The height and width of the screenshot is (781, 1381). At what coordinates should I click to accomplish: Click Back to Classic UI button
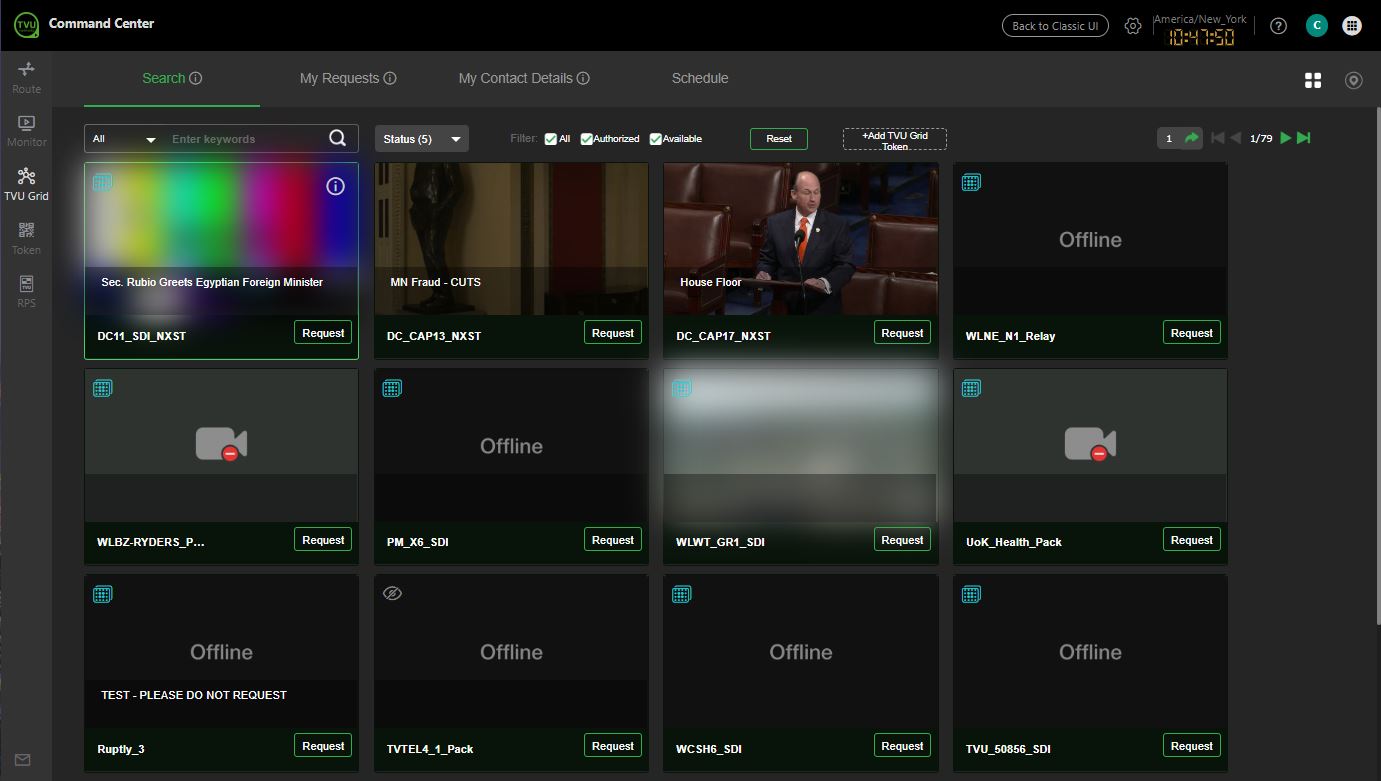tap(1054, 26)
